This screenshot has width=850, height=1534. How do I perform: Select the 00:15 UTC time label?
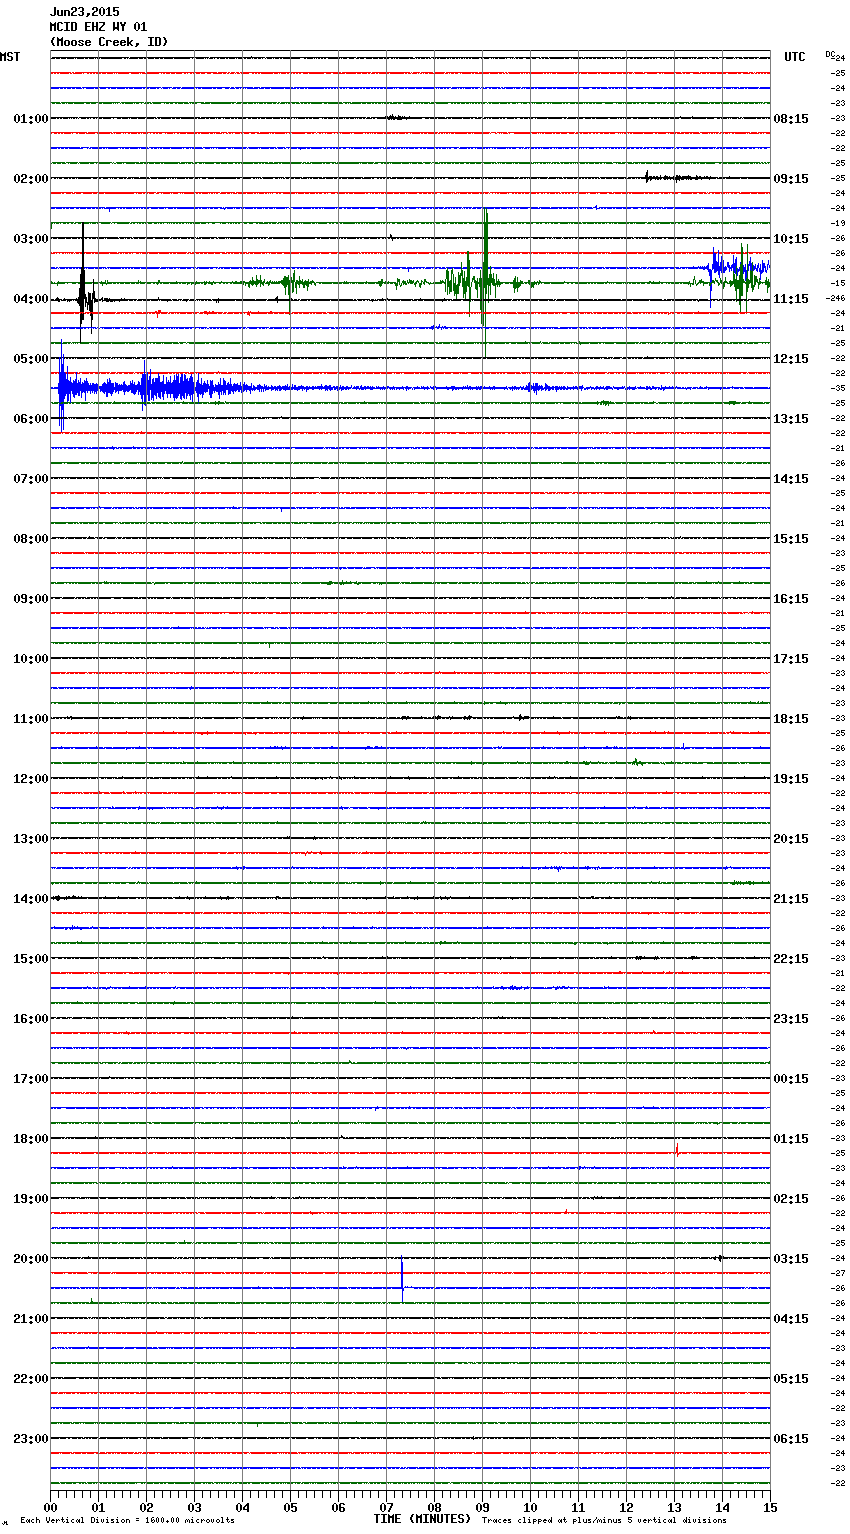(x=791, y=1079)
